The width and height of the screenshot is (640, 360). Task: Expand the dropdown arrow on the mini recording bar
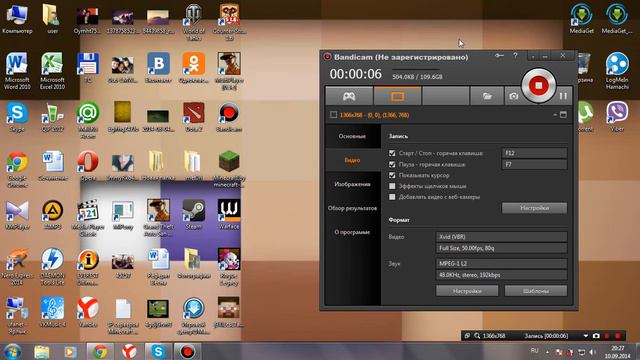[586, 336]
